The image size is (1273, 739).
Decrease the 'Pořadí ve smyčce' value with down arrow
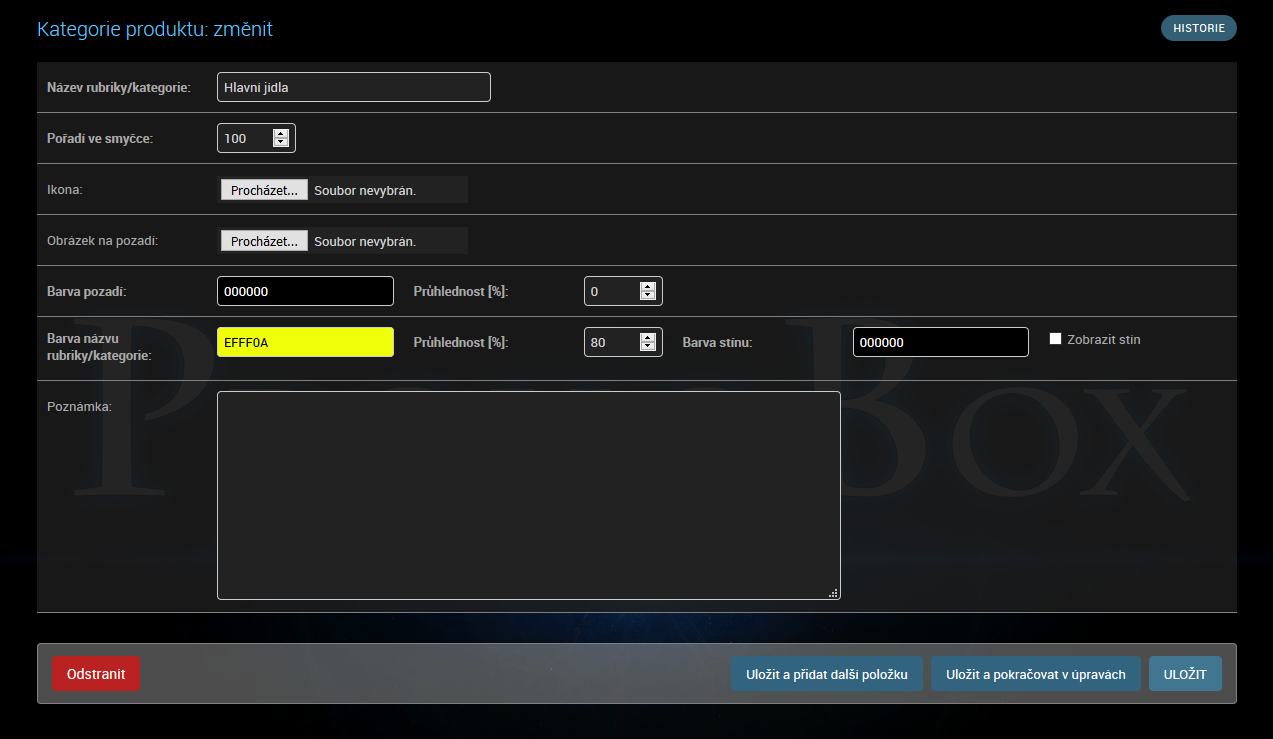(x=281, y=143)
